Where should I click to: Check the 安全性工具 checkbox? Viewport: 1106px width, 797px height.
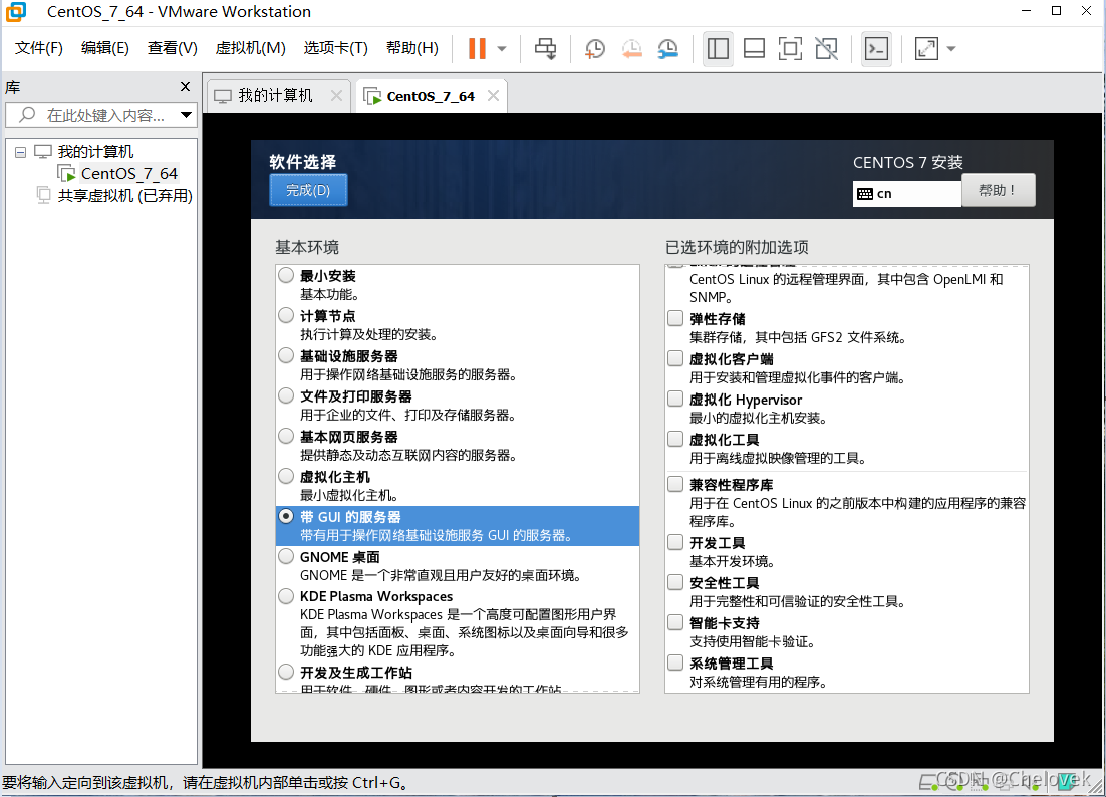[x=675, y=583]
